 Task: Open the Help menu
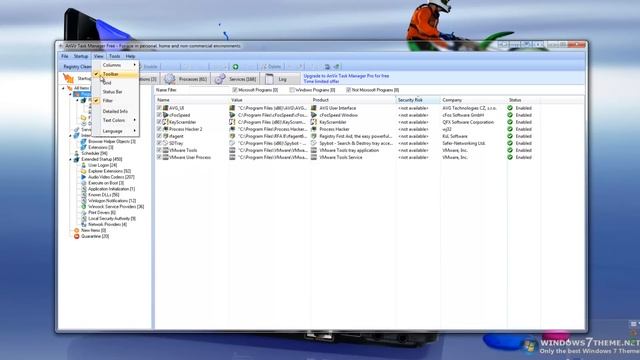click(130, 56)
